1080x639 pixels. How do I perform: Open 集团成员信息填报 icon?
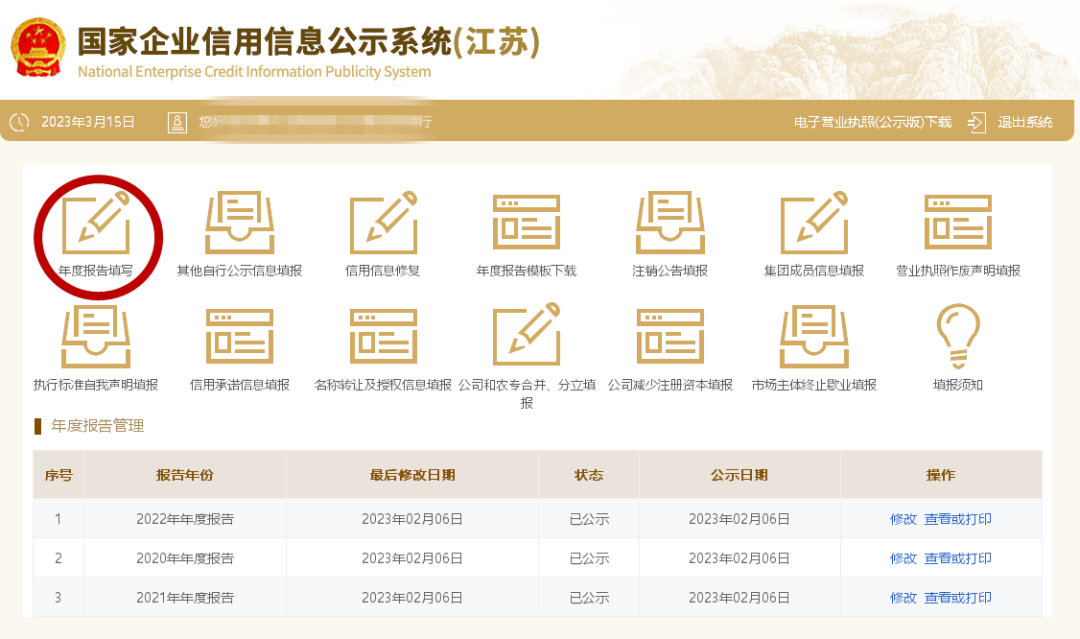[813, 222]
